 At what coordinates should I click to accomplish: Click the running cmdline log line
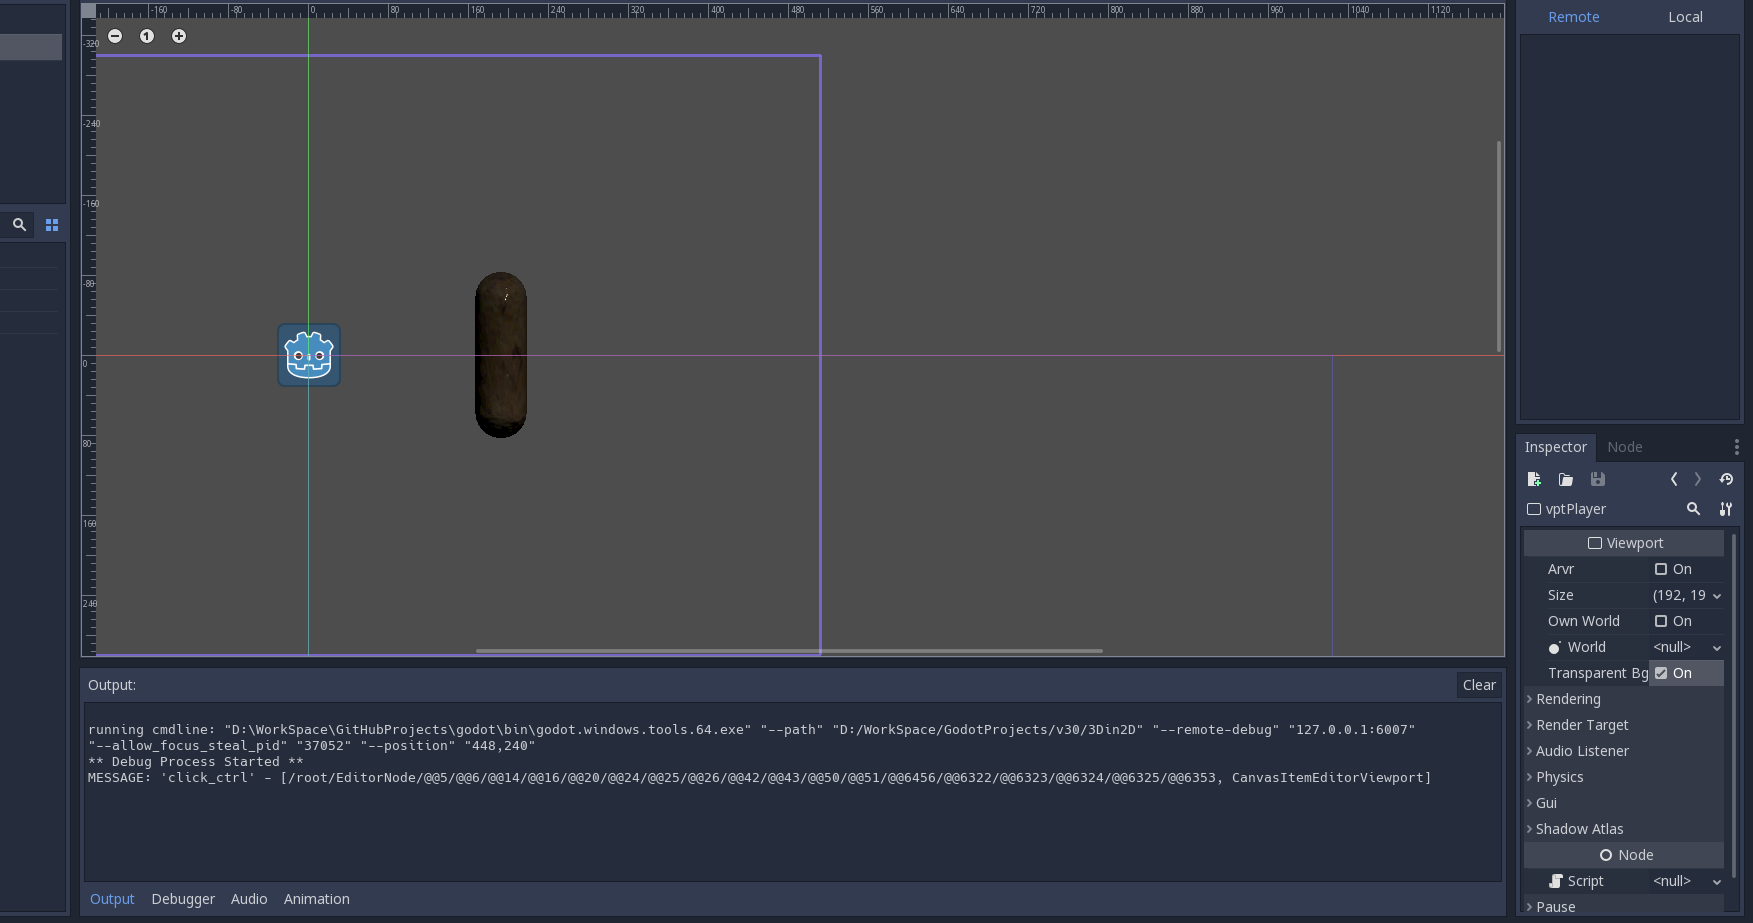click(751, 737)
